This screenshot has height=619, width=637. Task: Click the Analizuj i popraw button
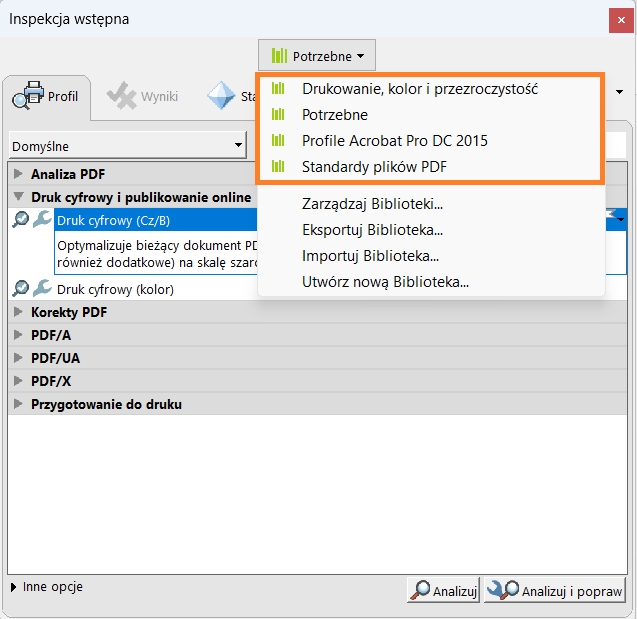pos(555,590)
